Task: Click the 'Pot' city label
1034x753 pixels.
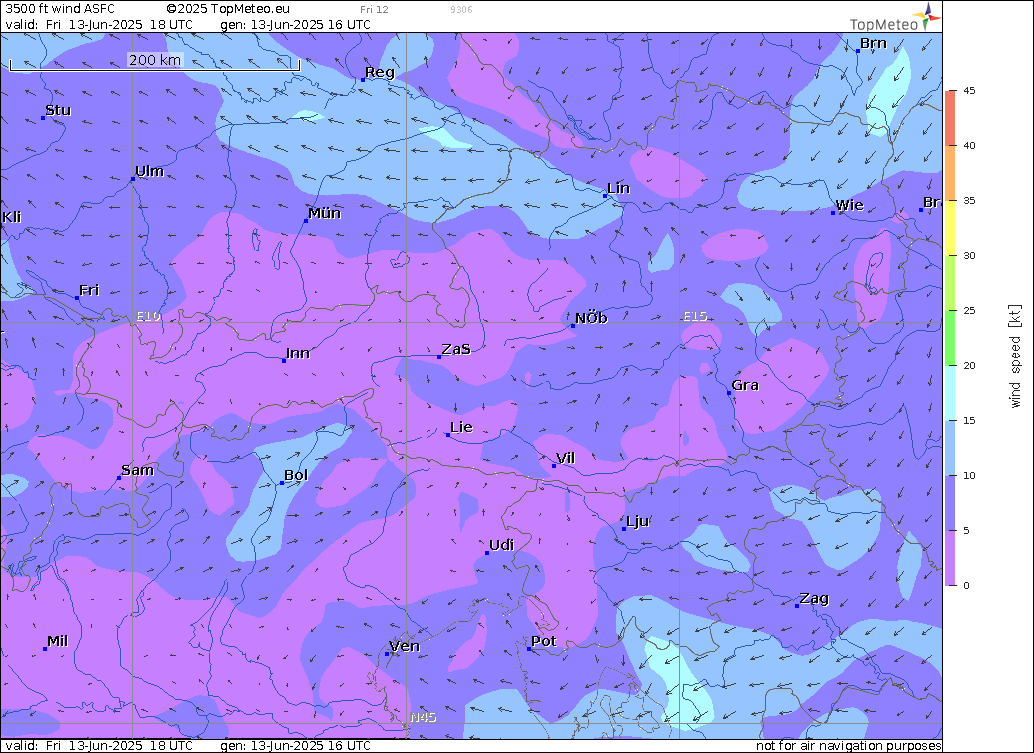Action: pos(544,641)
